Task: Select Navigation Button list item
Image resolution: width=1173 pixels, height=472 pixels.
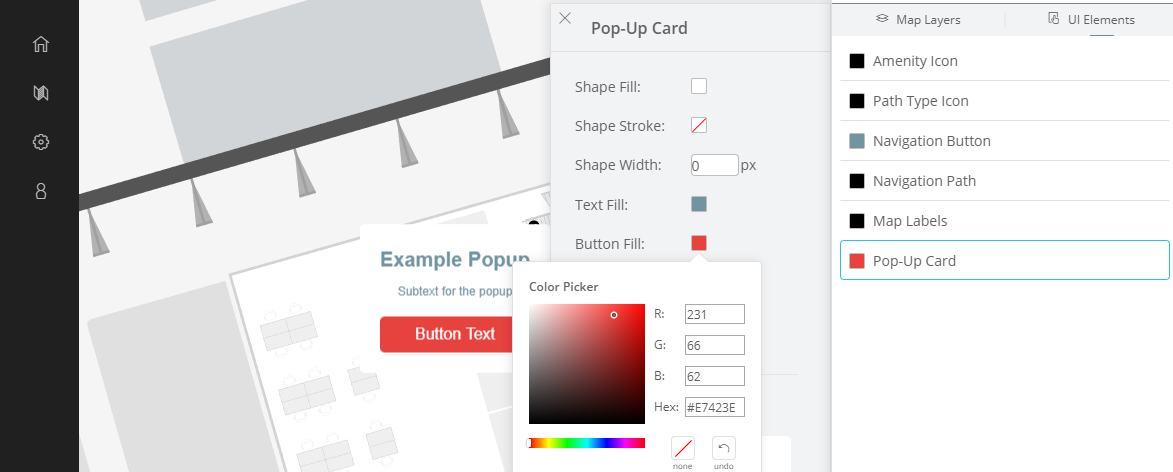Action: [x=1004, y=141]
